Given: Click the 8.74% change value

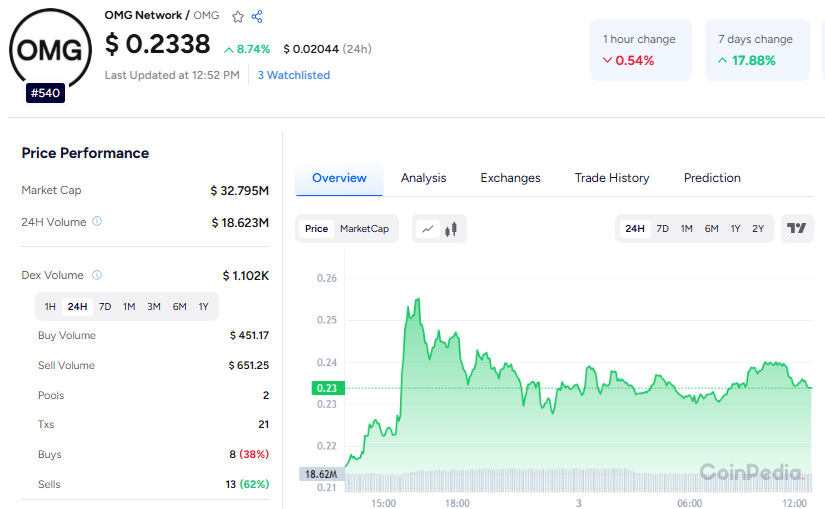Looking at the screenshot, I should point(247,49).
